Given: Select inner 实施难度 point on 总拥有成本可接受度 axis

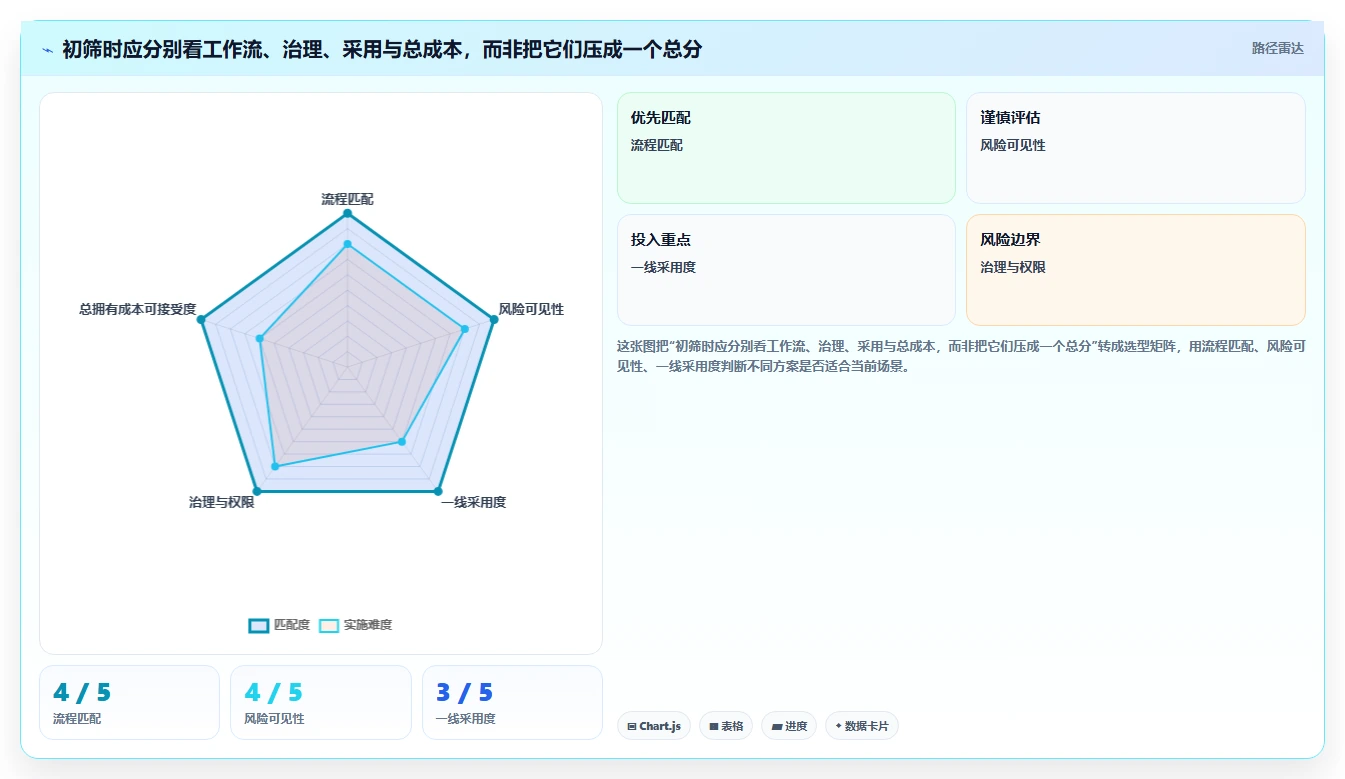Looking at the screenshot, I should (260, 339).
